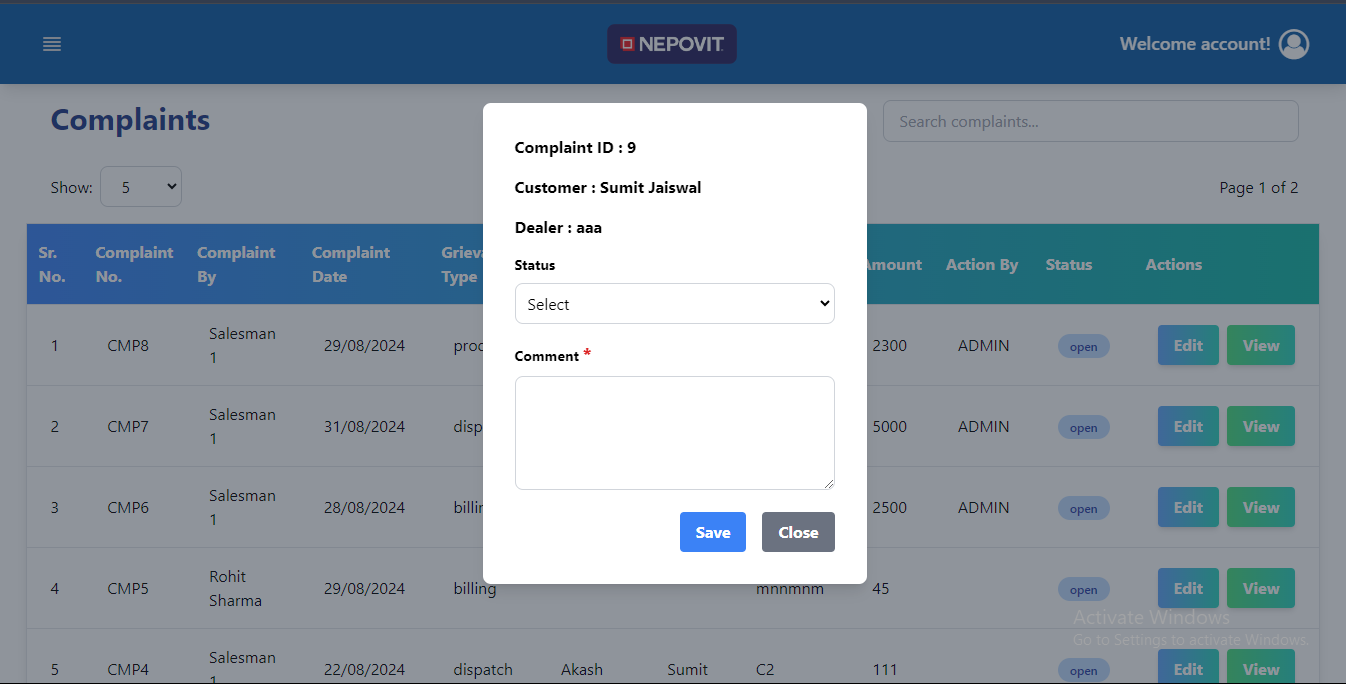Click the user profile avatar icon
The height and width of the screenshot is (684, 1346).
point(1294,44)
